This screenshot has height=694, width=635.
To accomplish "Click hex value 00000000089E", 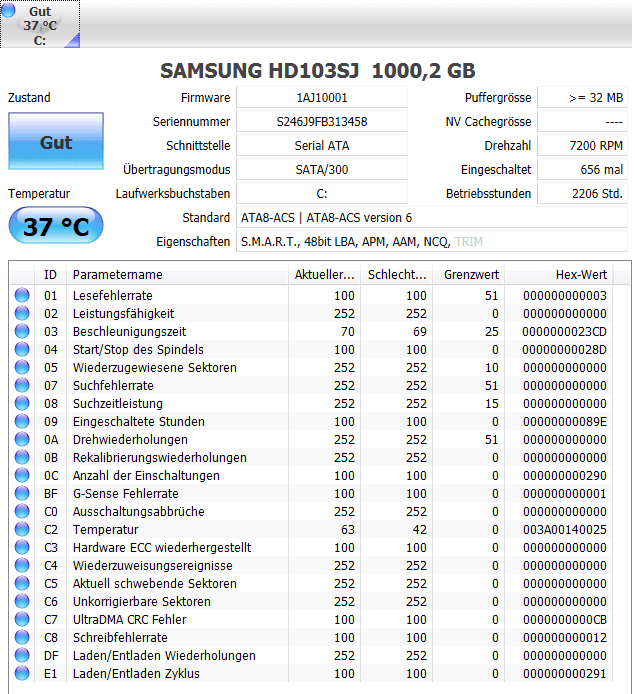I will 565,421.
